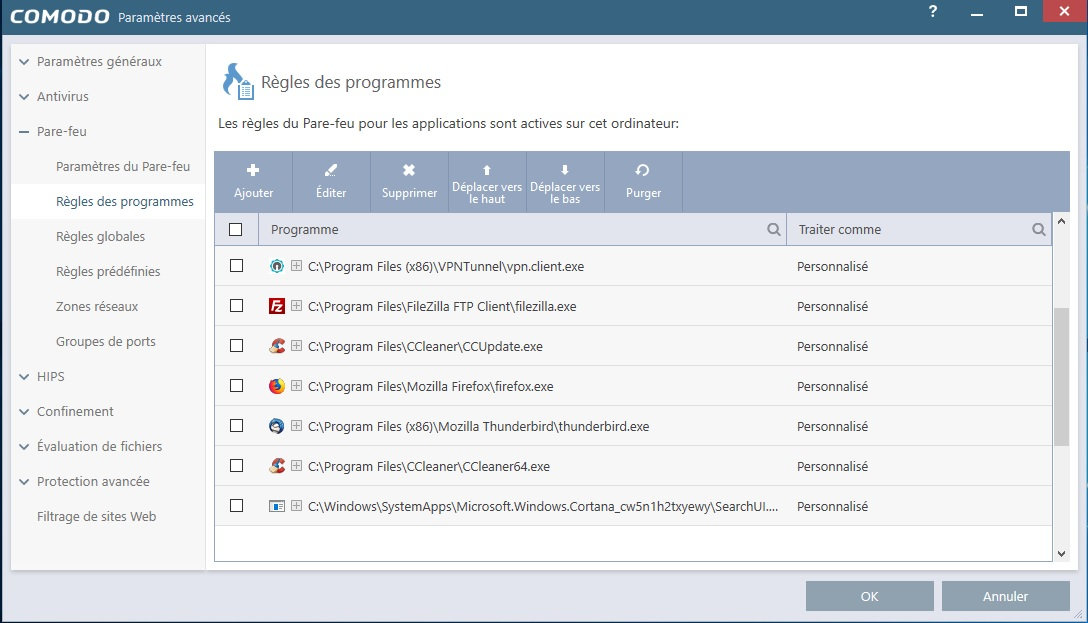Image resolution: width=1088 pixels, height=623 pixels.
Task: Check the filezilla.exe rule checkbox
Action: tap(236, 306)
